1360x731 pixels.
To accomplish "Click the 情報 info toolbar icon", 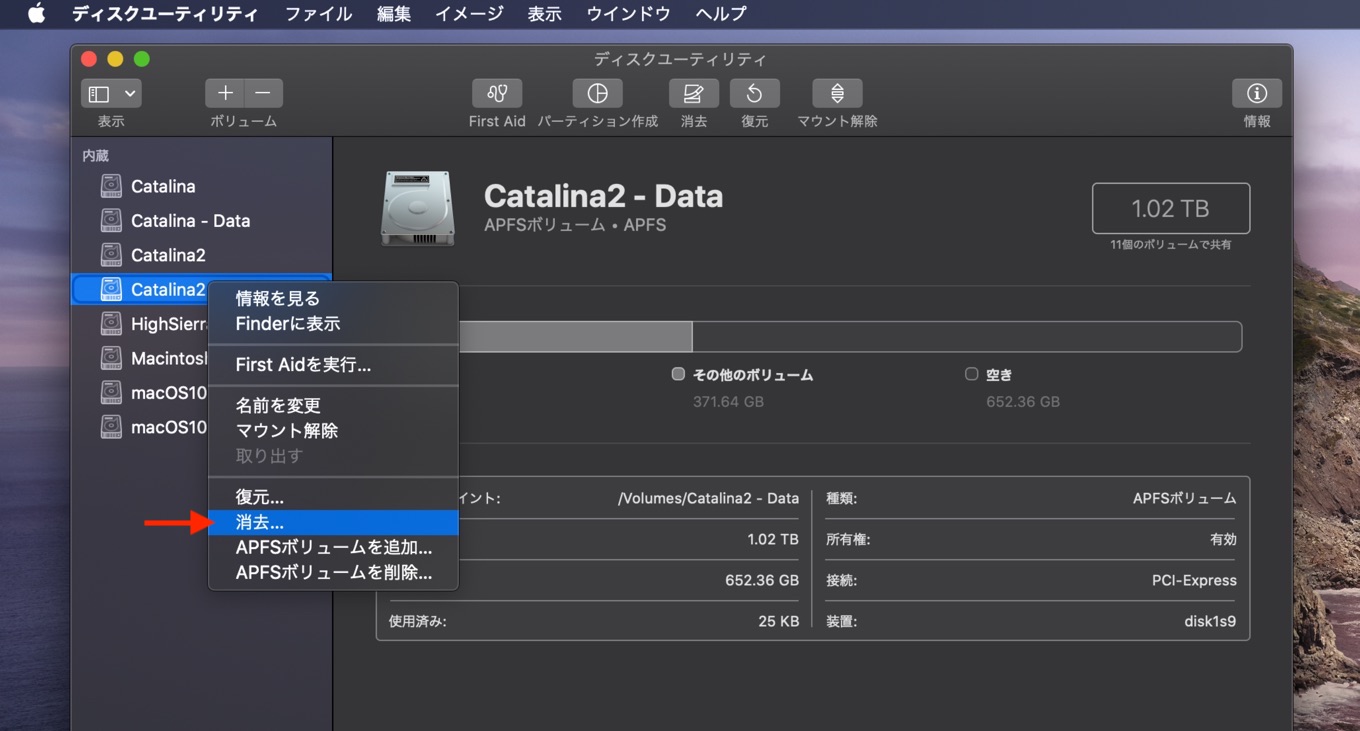I will click(1257, 93).
